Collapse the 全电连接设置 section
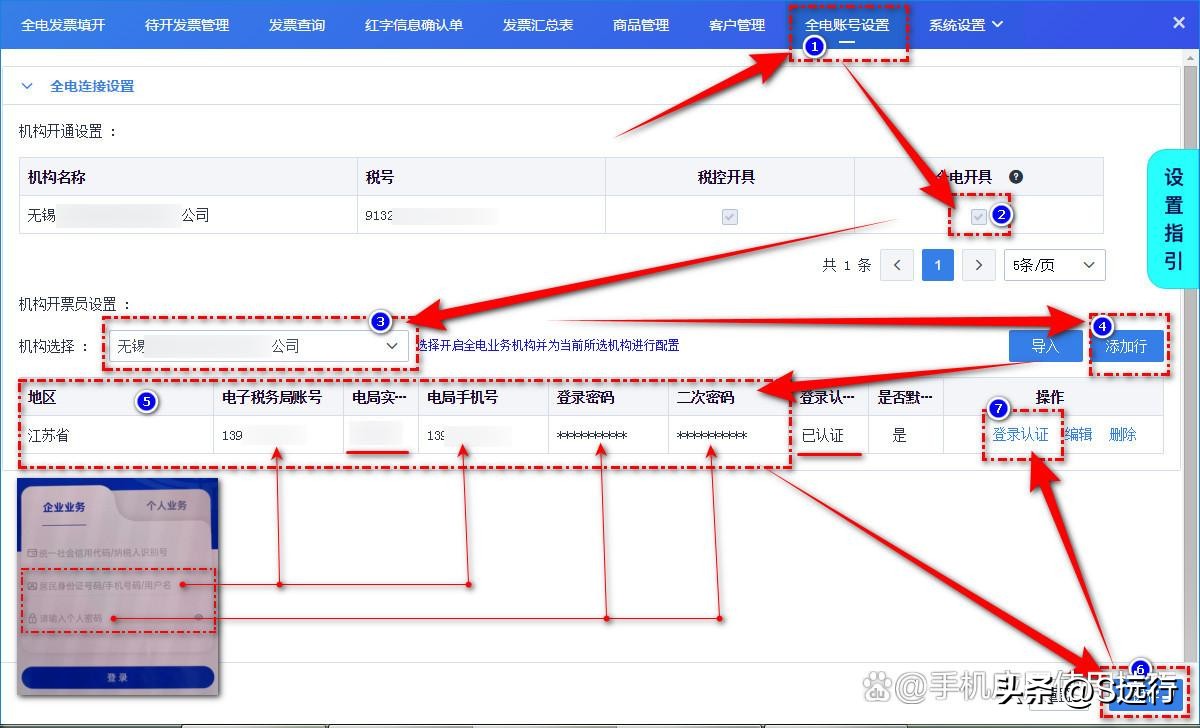 coord(26,86)
